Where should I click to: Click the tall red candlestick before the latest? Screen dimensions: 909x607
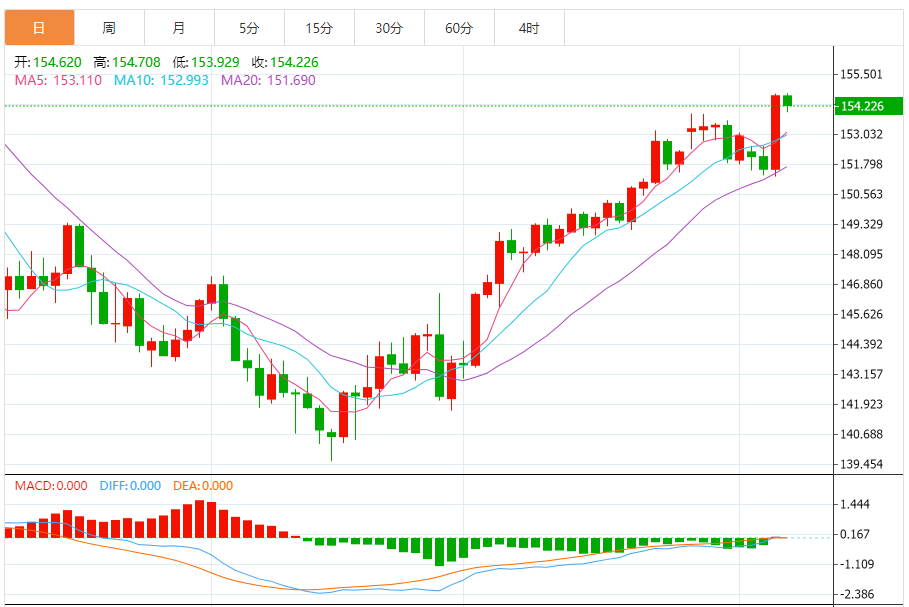click(775, 132)
